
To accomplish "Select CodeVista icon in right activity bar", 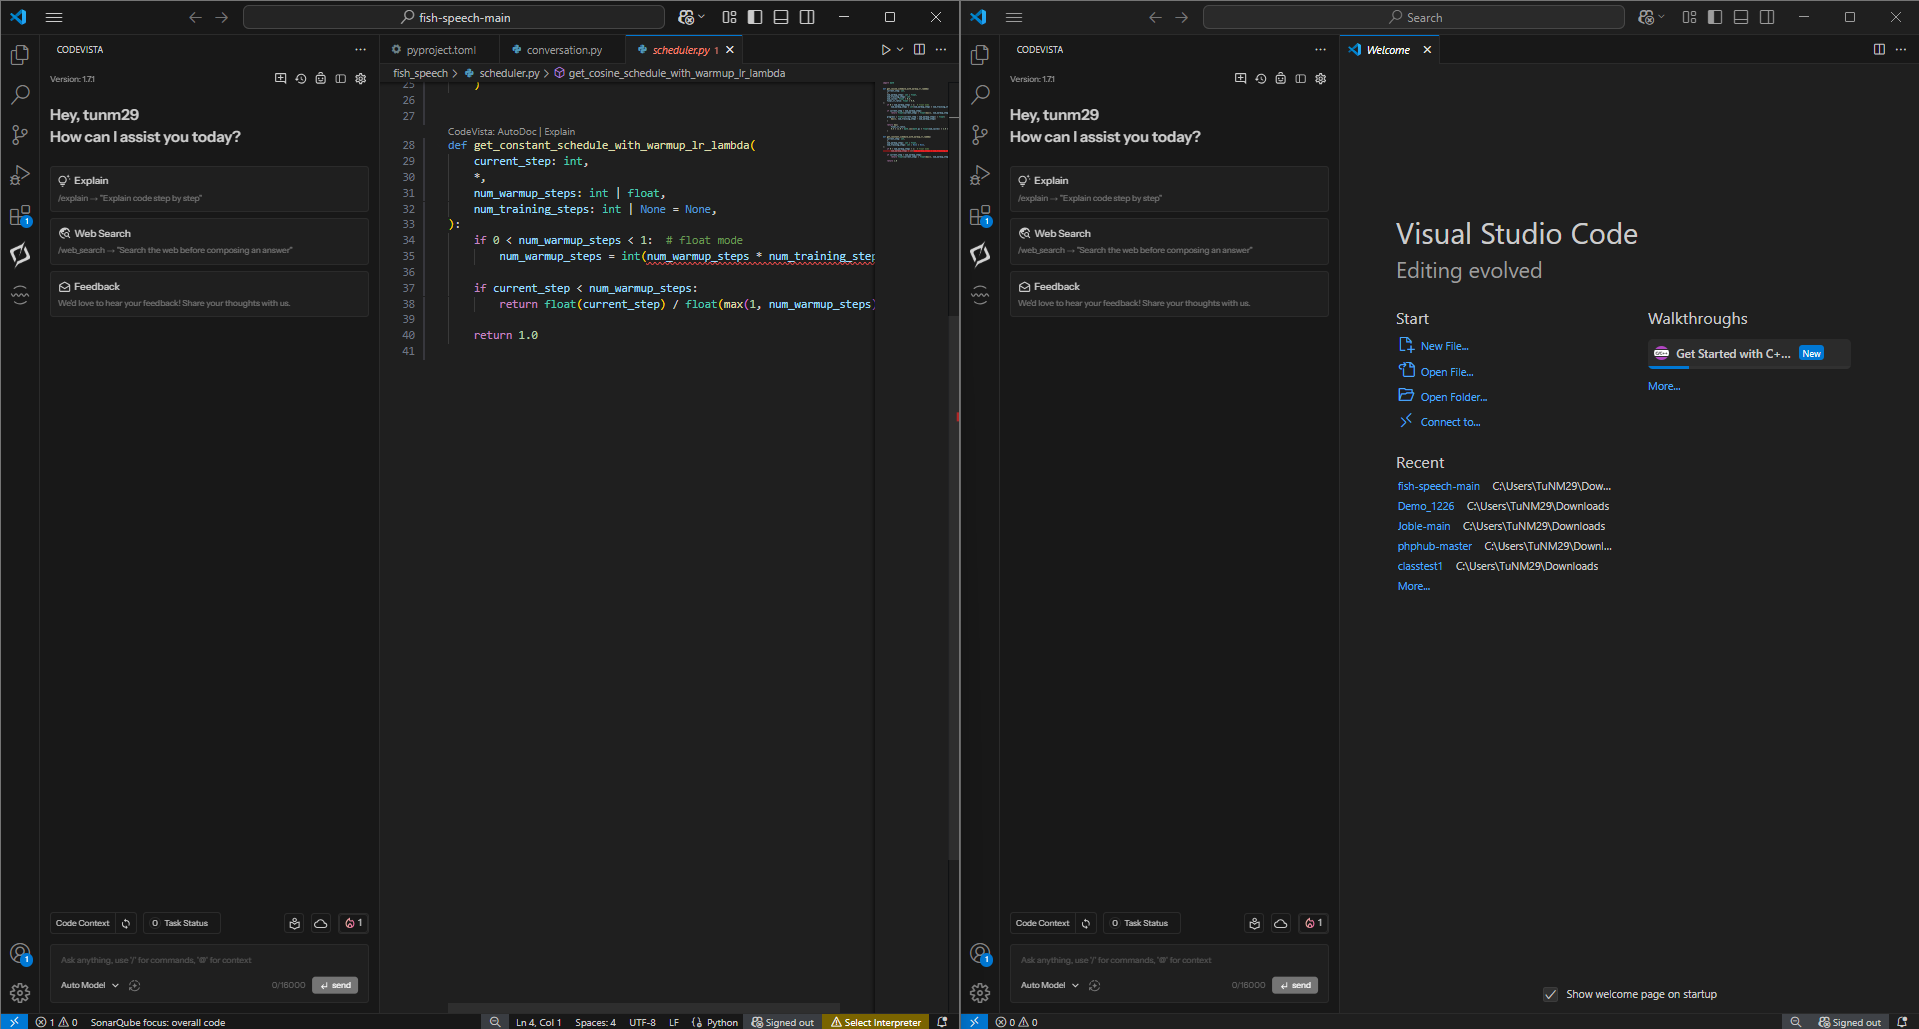I will 980,255.
